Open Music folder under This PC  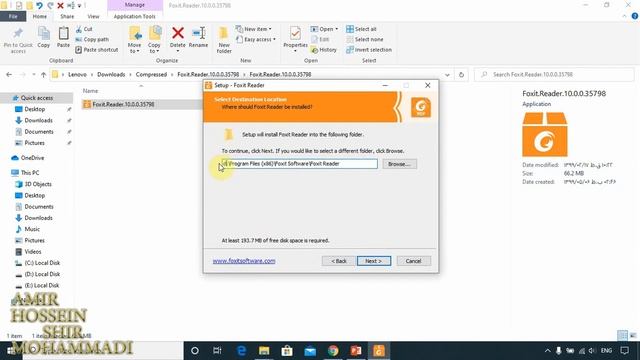point(32,229)
